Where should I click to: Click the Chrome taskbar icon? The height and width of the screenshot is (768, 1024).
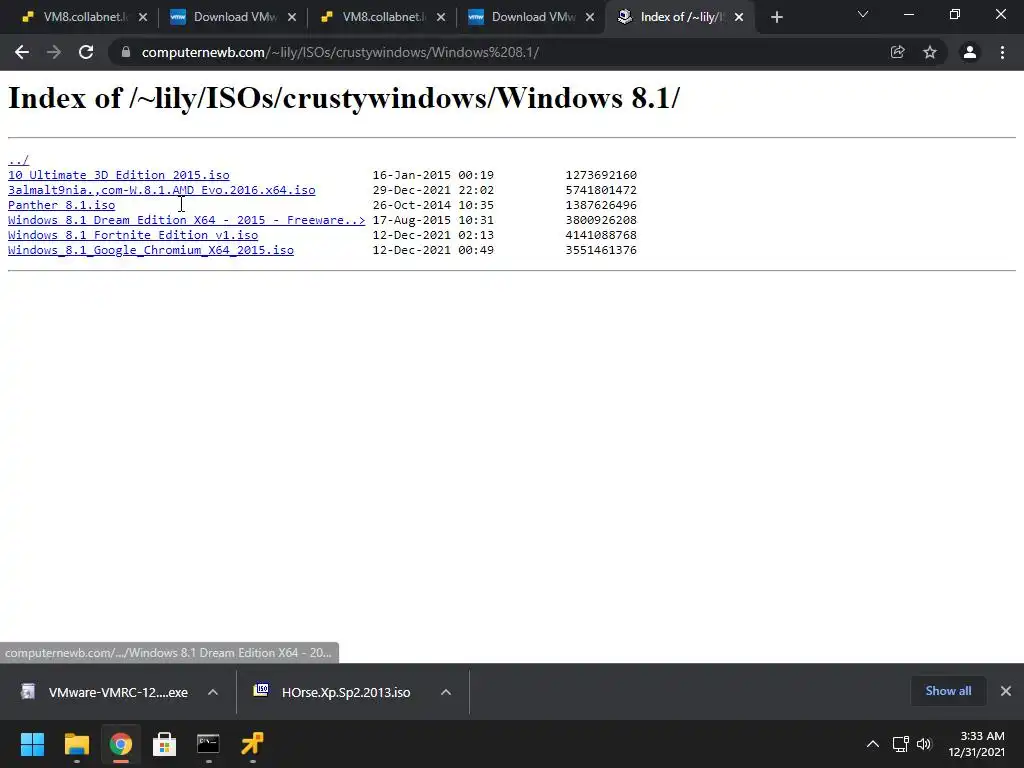pyautogui.click(x=120, y=744)
